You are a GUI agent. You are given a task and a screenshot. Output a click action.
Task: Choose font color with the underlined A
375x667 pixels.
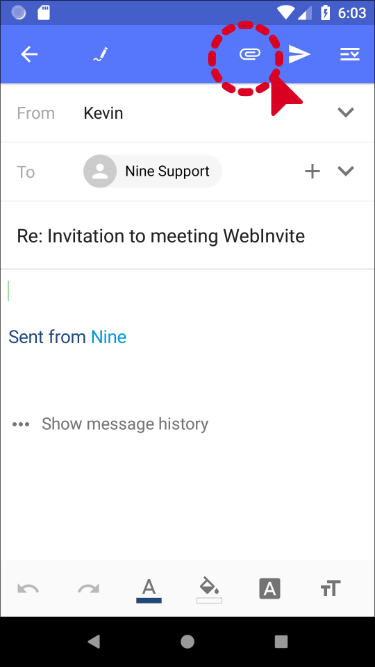click(149, 590)
